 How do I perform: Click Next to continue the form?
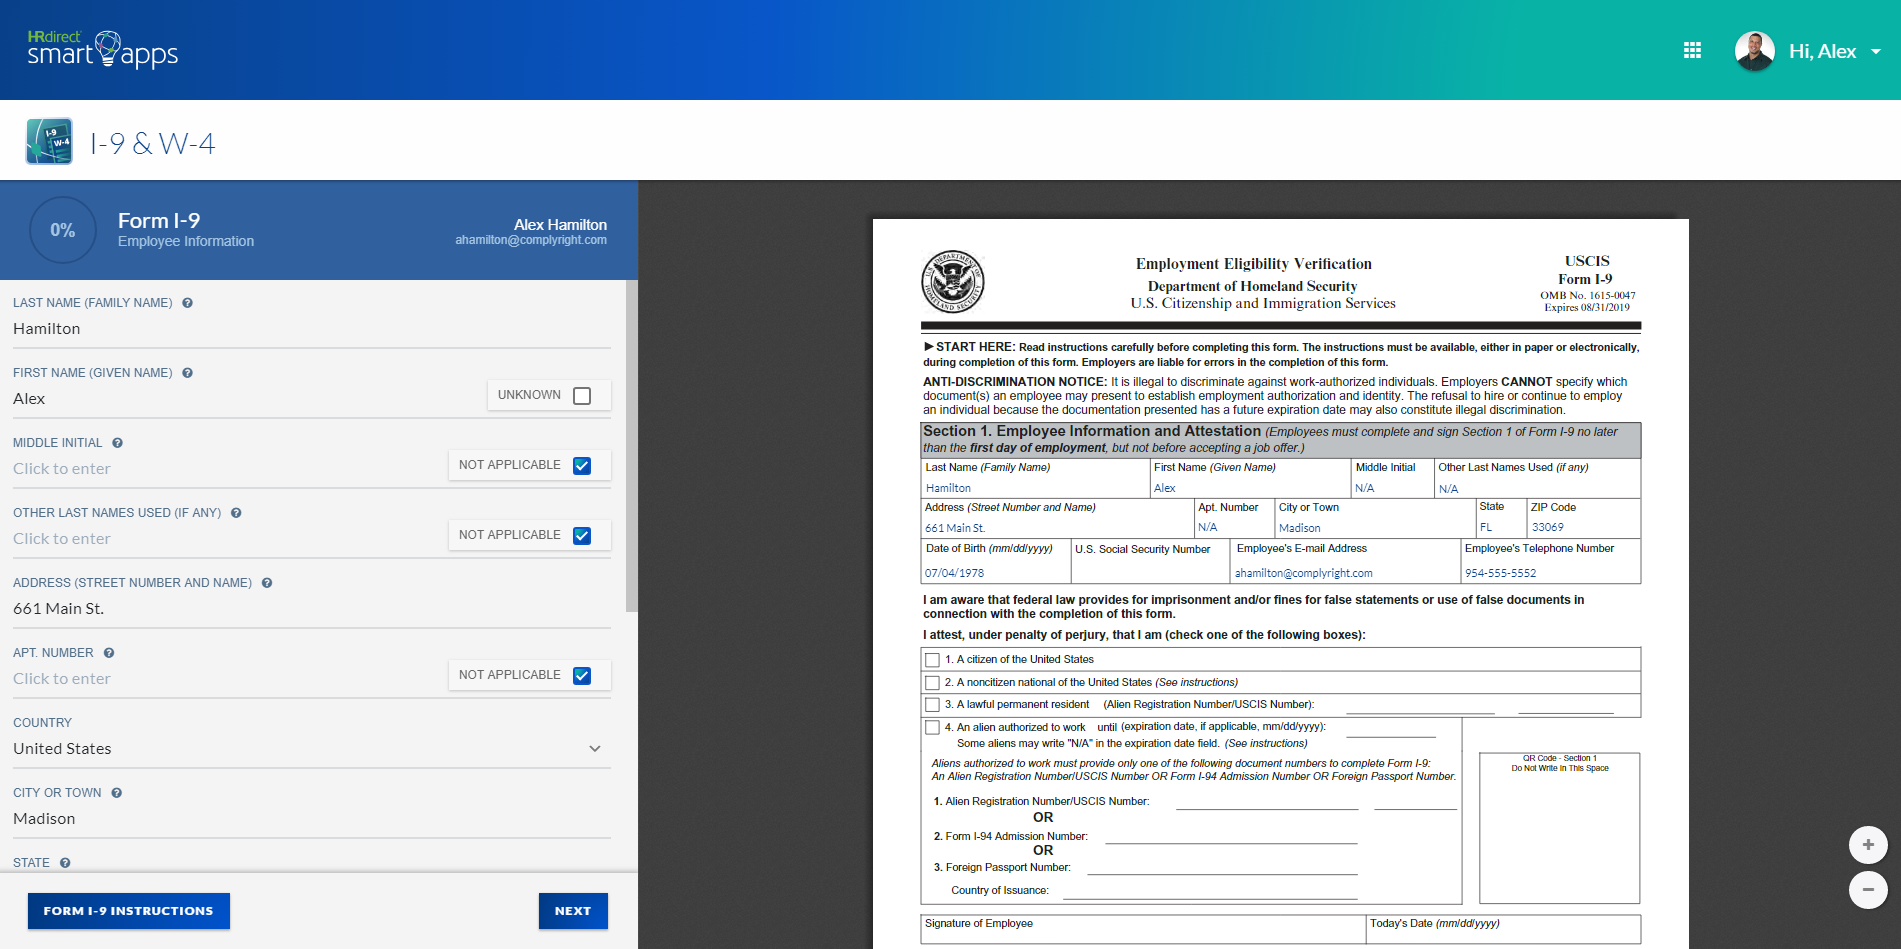[572, 911]
